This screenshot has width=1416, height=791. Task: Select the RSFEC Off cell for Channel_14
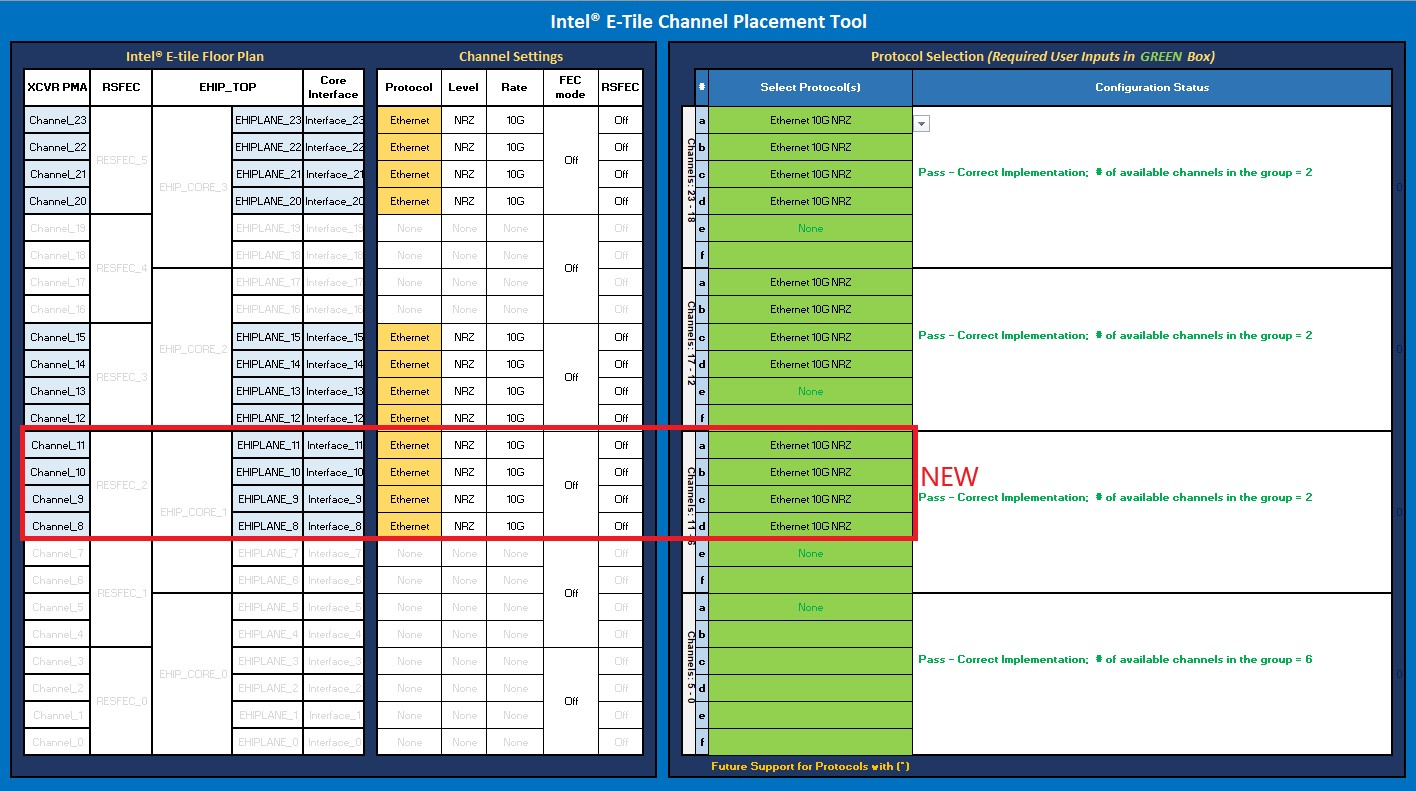(x=621, y=364)
